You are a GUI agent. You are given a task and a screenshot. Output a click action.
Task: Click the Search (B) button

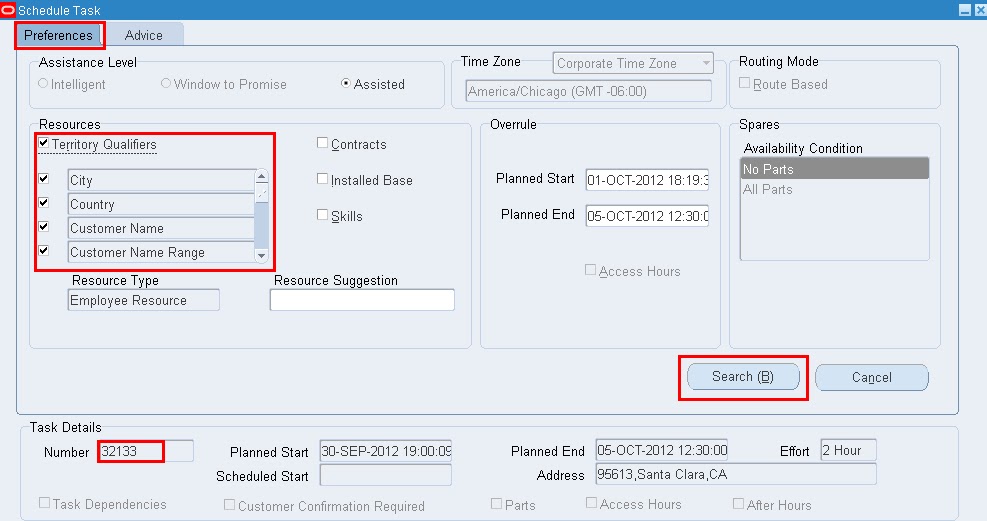point(743,377)
